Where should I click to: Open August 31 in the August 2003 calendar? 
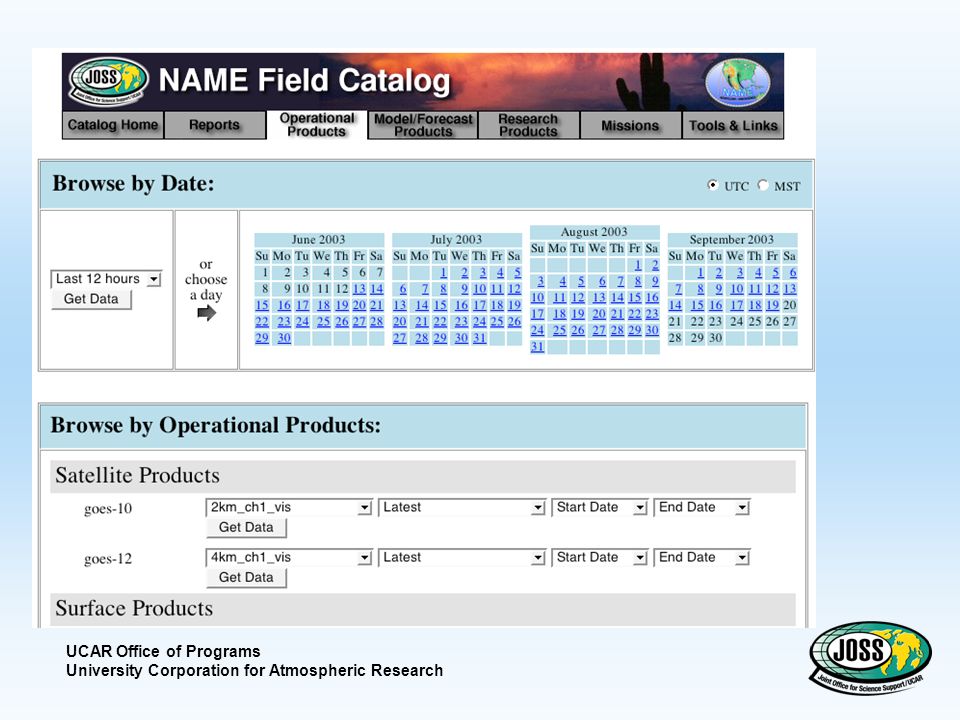537,347
